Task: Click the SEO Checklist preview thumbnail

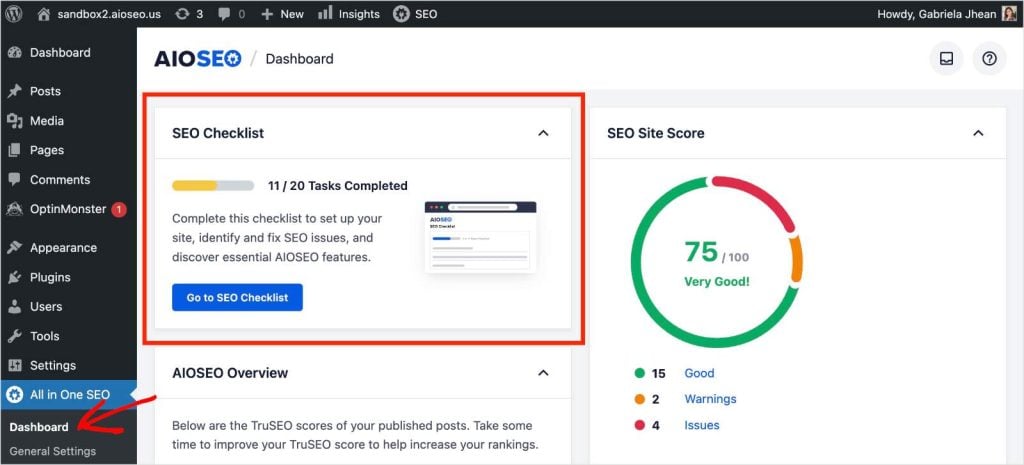Action: click(x=480, y=237)
